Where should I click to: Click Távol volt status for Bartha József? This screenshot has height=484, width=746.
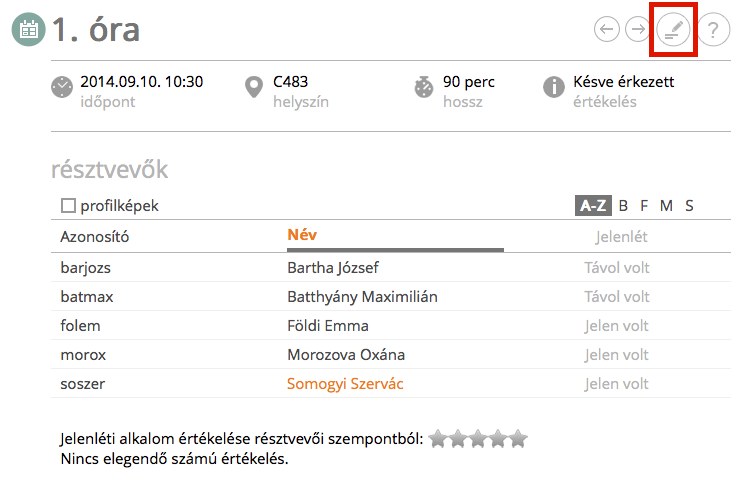coord(617,267)
